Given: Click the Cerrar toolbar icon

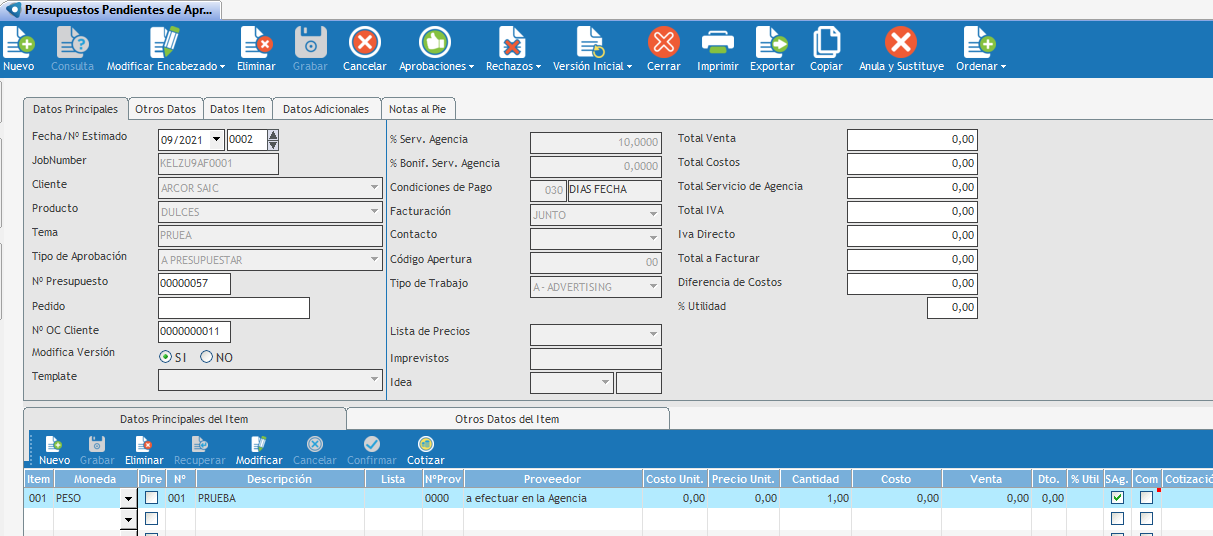Looking at the screenshot, I should pyautogui.click(x=664, y=42).
